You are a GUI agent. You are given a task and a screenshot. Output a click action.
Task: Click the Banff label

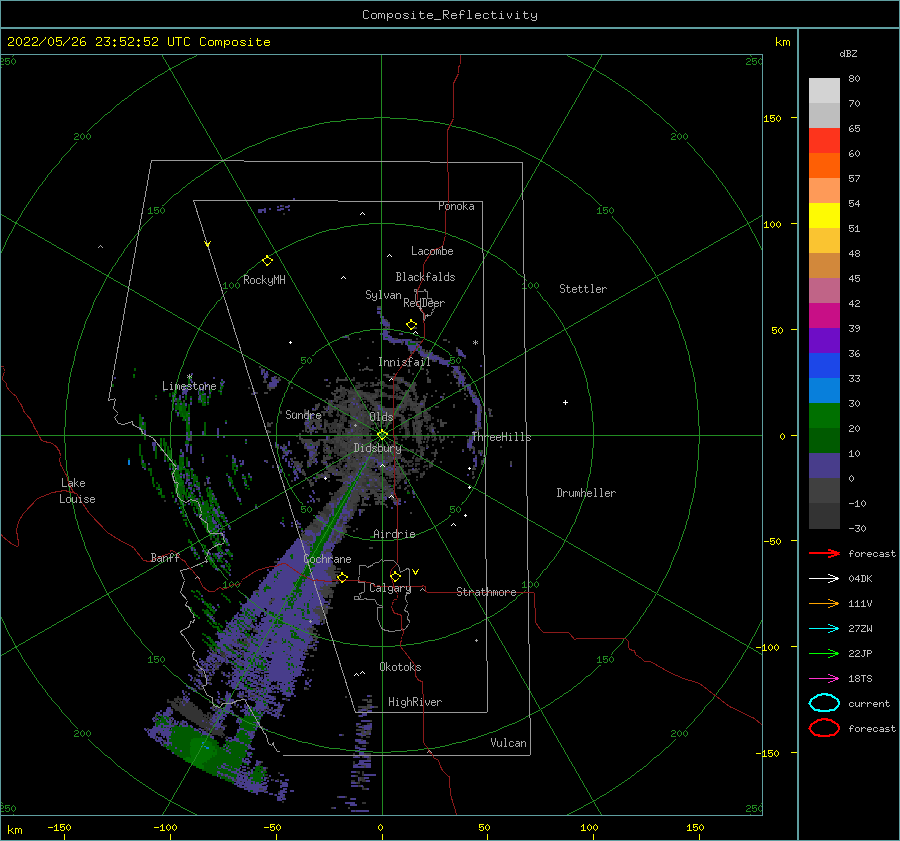click(165, 557)
